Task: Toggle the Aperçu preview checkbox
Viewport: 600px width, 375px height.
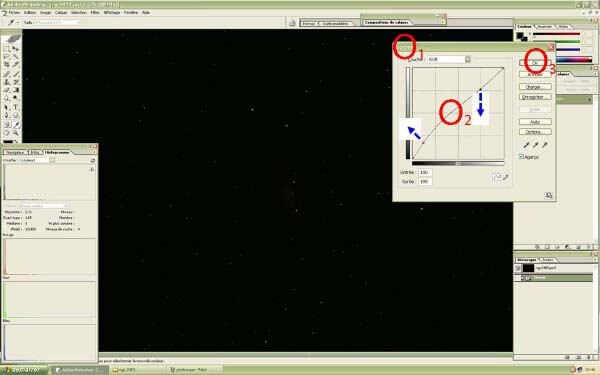Action: (x=521, y=157)
